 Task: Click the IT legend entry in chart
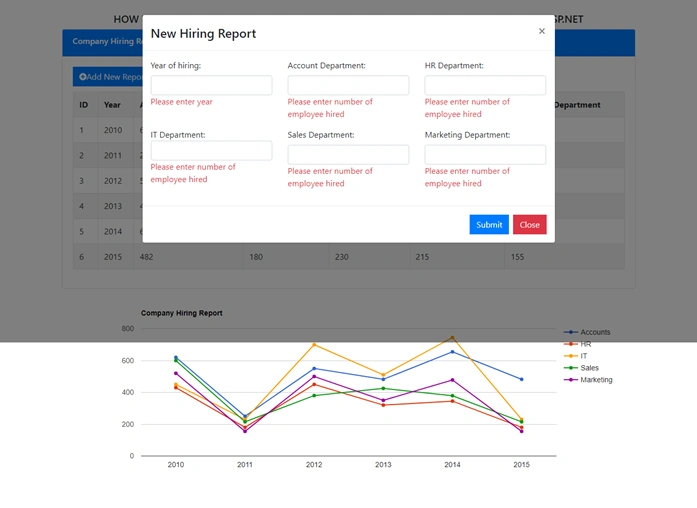point(576,356)
